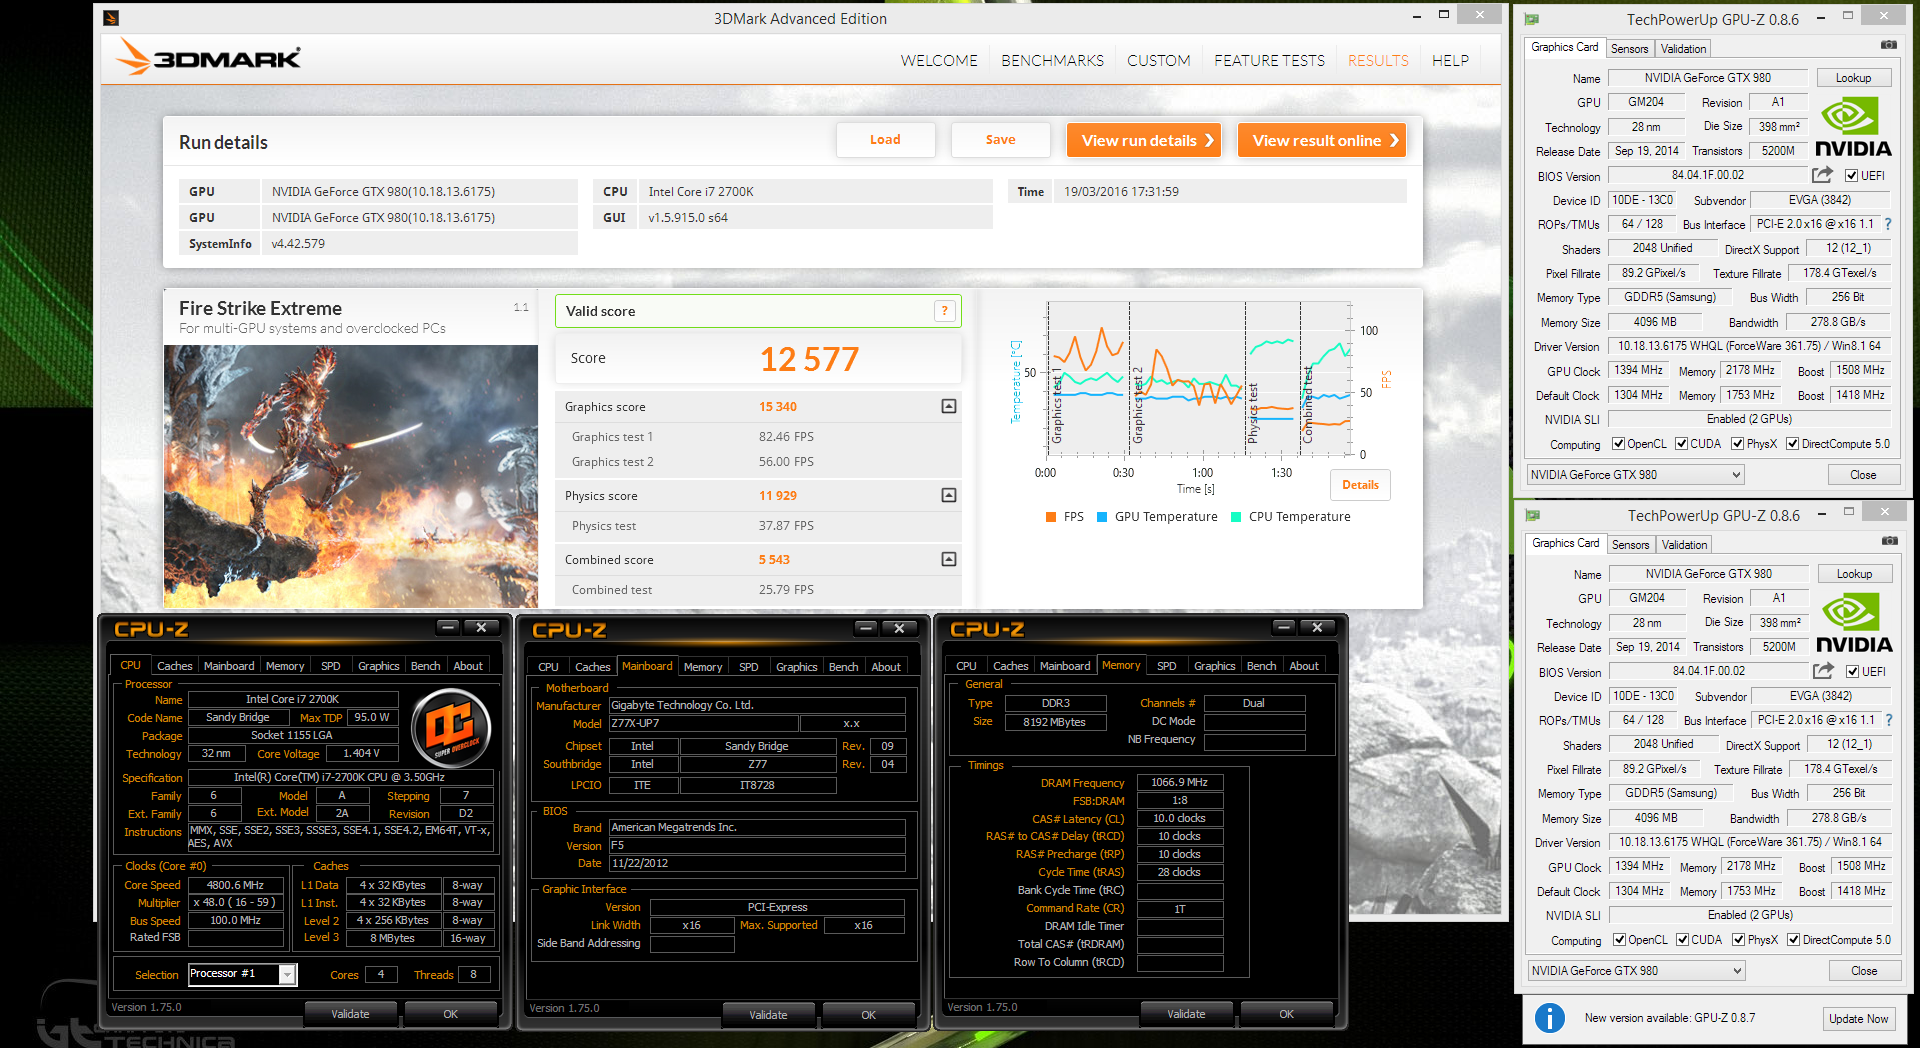Click the Valid score help question mark
Image resolution: width=1920 pixels, height=1048 pixels.
pyautogui.click(x=944, y=311)
